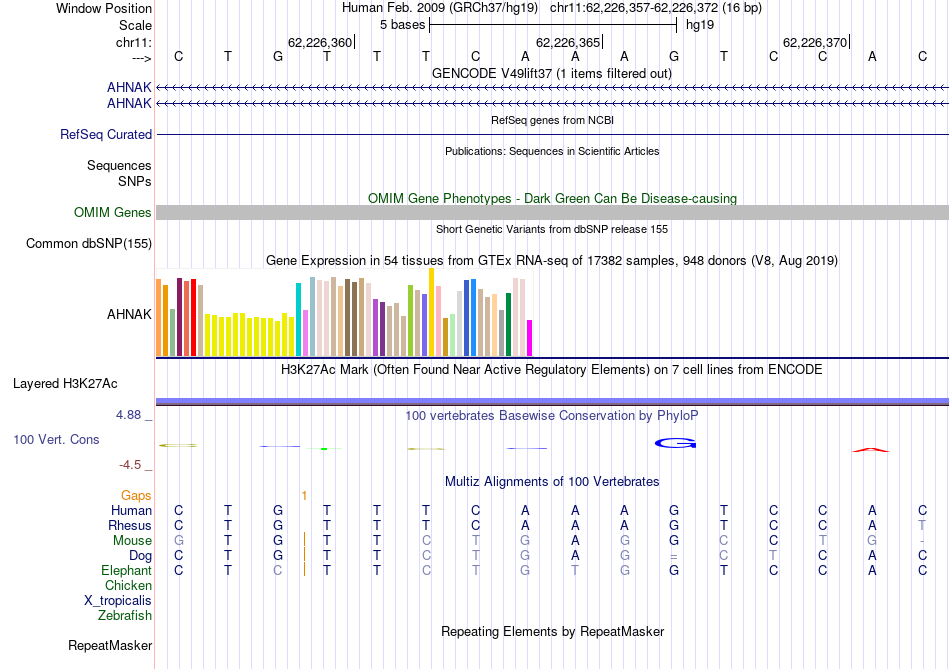The width and height of the screenshot is (950, 669).
Task: Click the 5 bases scale bar label
Action: [402, 25]
